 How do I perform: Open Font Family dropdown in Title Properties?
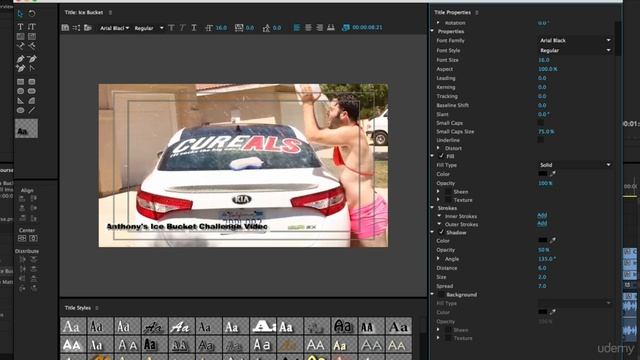[575, 40]
